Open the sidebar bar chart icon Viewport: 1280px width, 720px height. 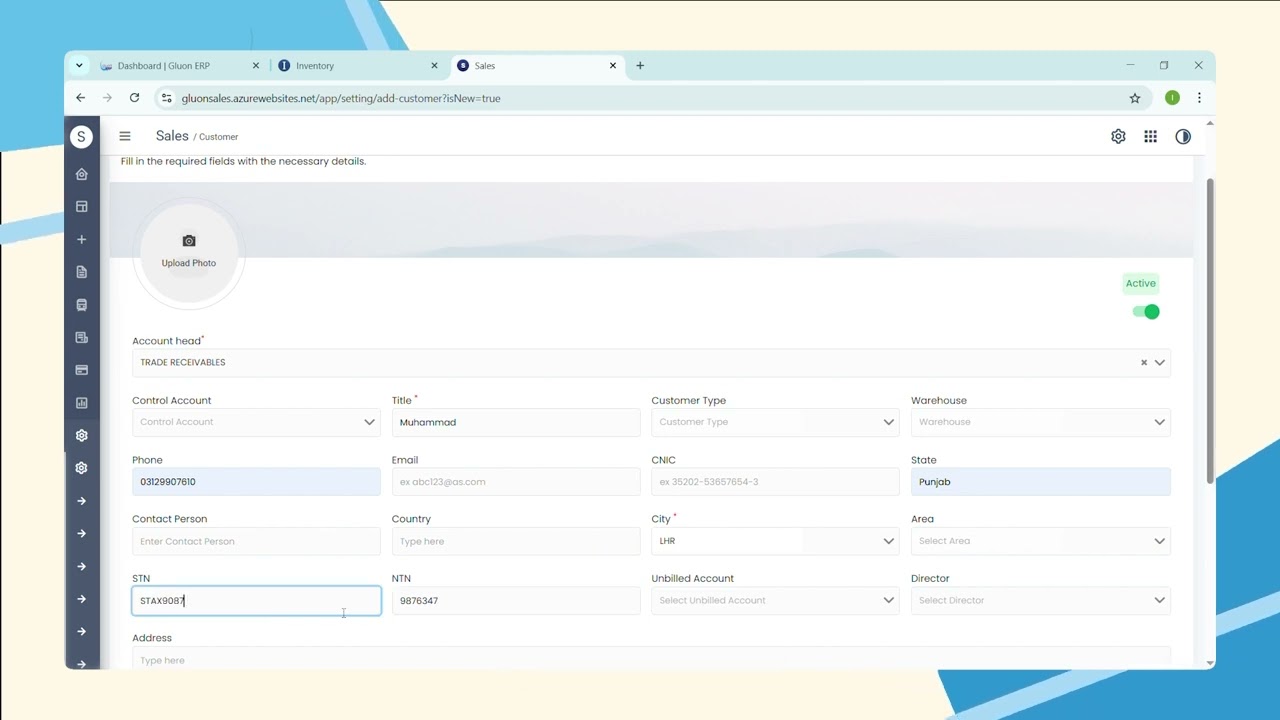coord(82,403)
